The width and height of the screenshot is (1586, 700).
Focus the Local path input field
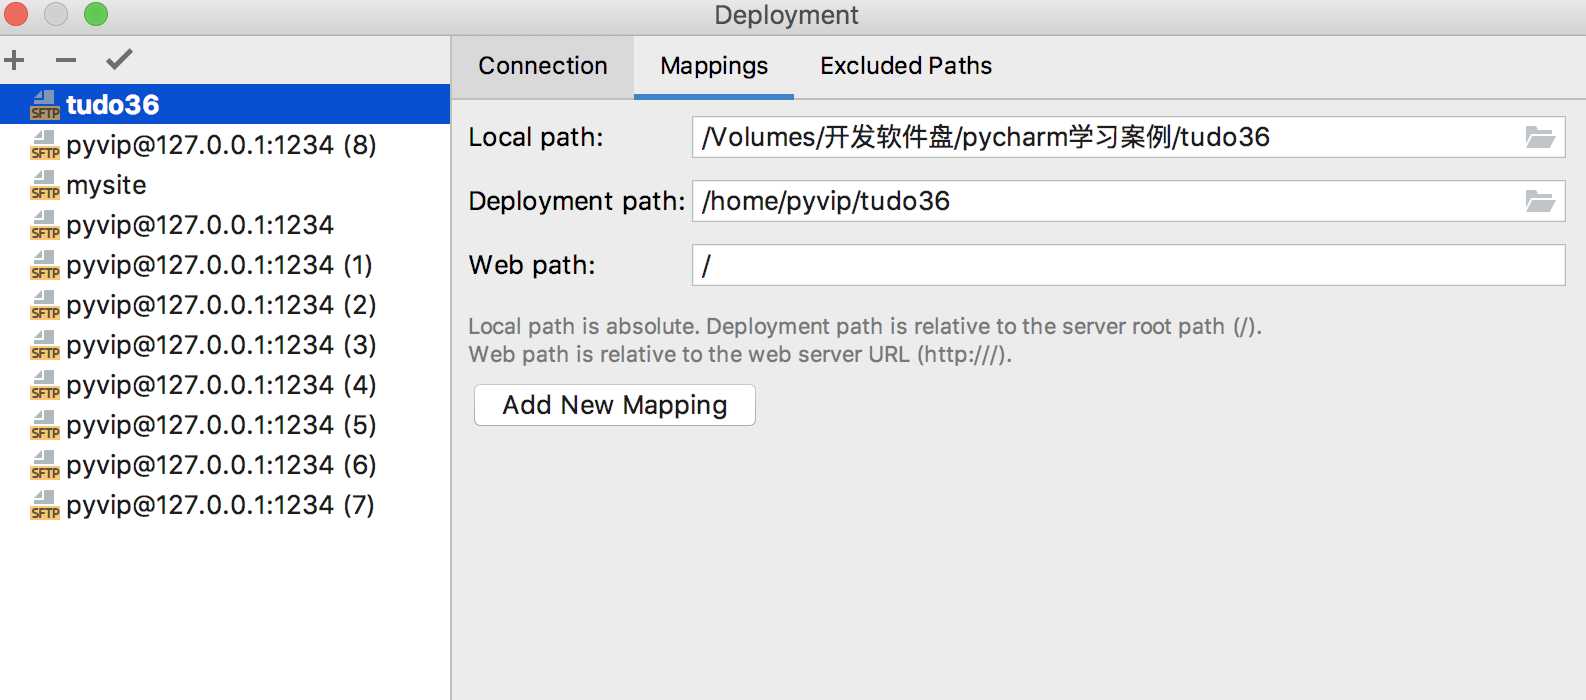(1128, 137)
